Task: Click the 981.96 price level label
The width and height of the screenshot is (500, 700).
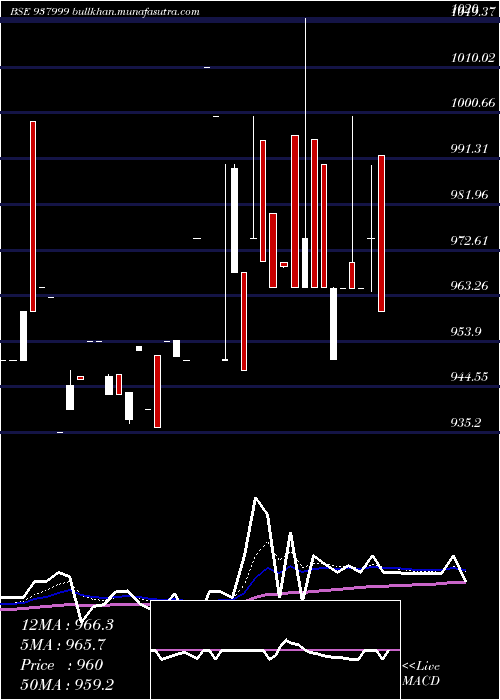Action: [469, 195]
